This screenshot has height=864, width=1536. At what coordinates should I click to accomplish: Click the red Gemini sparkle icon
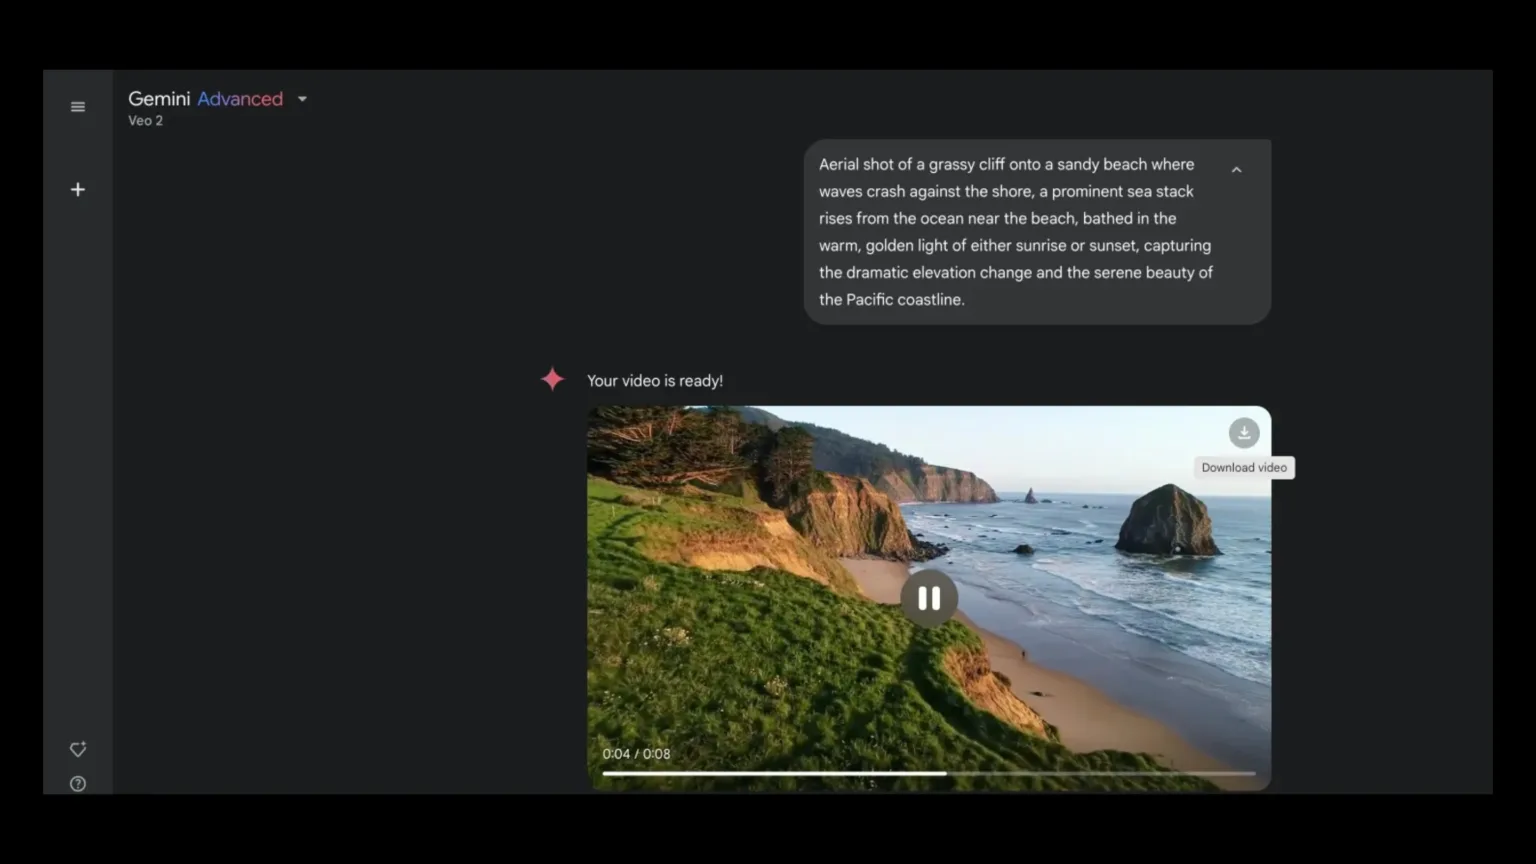click(552, 380)
